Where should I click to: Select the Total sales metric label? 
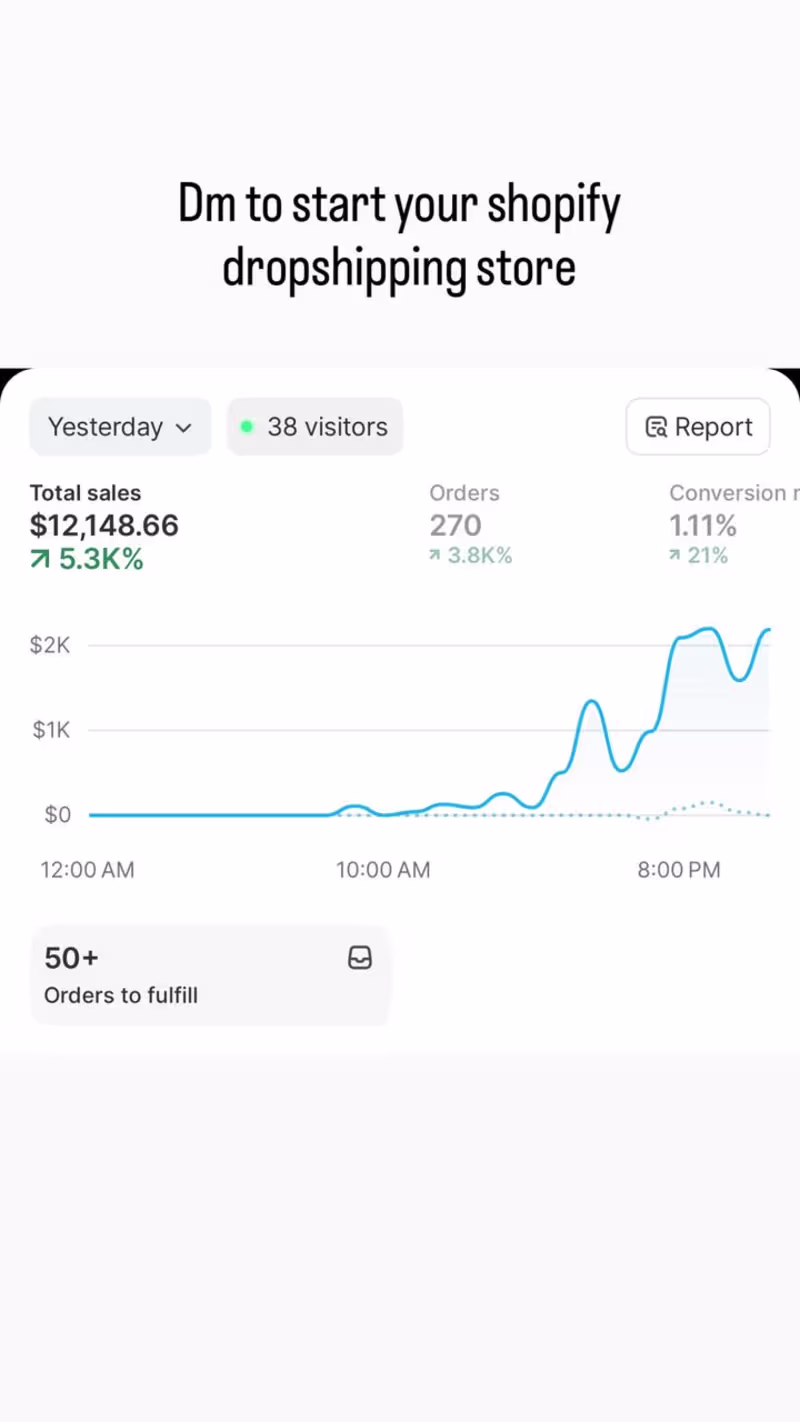[x=85, y=493]
